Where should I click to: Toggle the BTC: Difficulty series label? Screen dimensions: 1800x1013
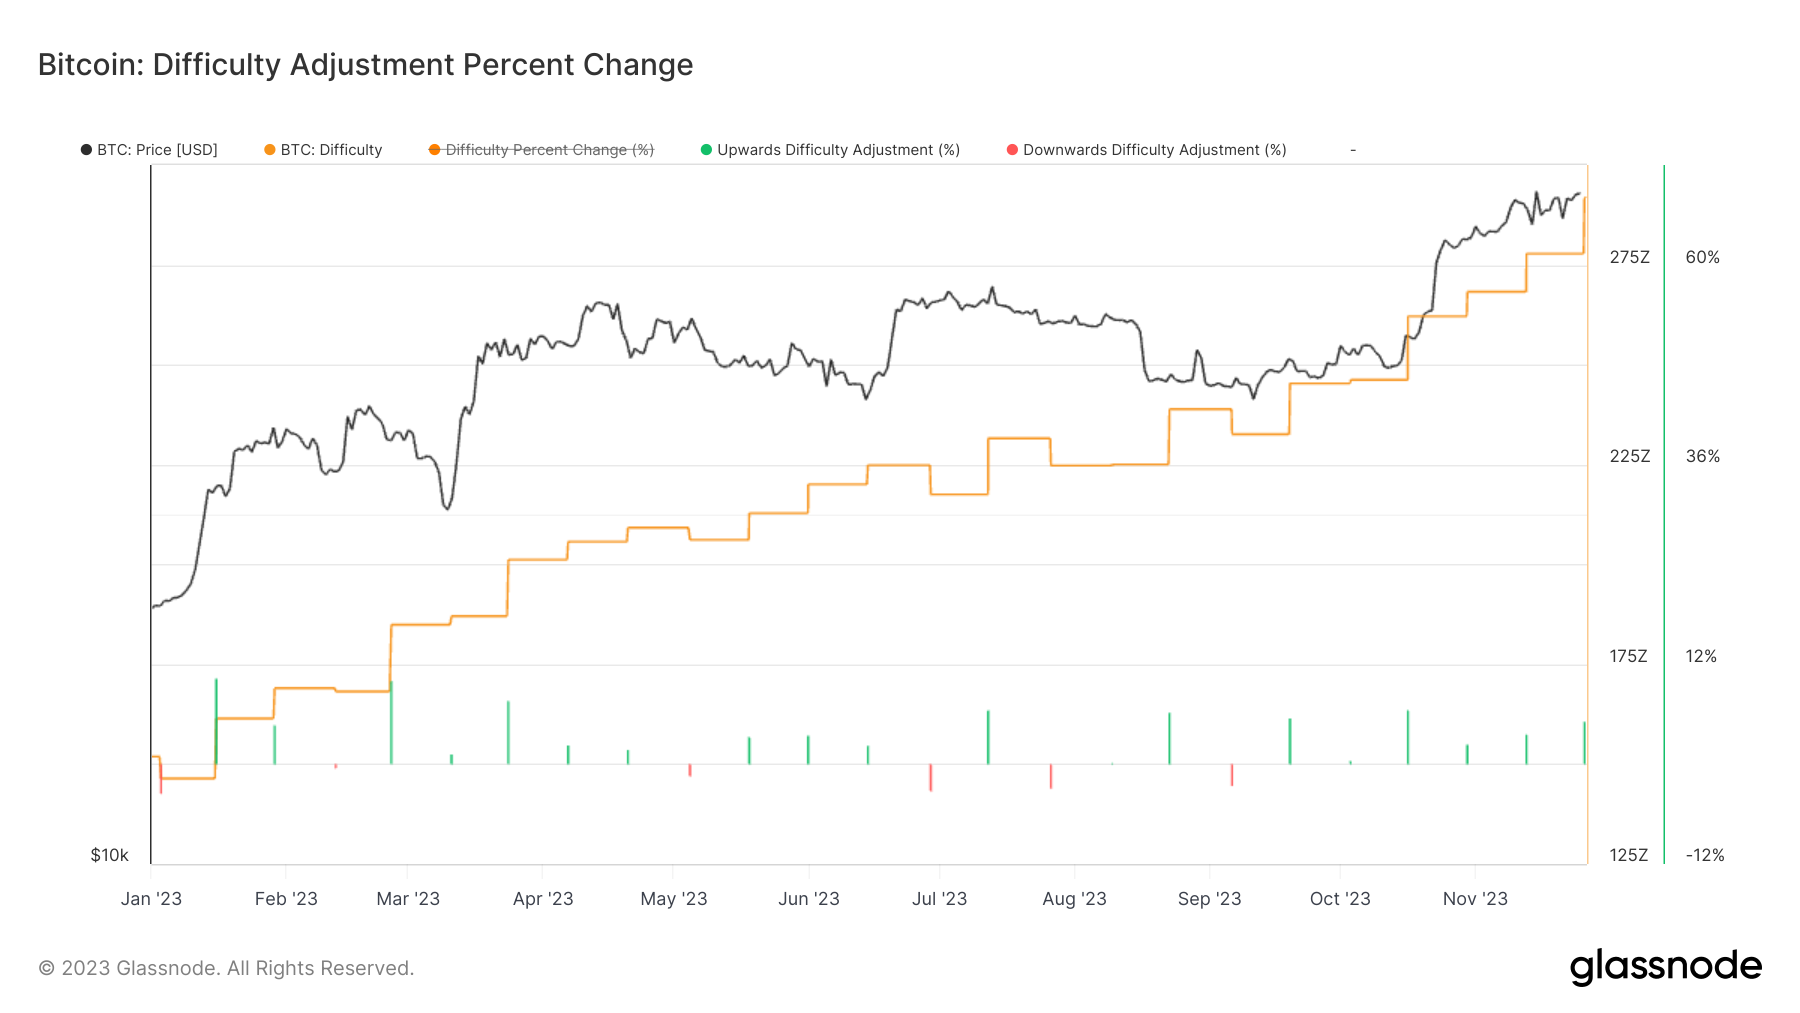(331, 150)
